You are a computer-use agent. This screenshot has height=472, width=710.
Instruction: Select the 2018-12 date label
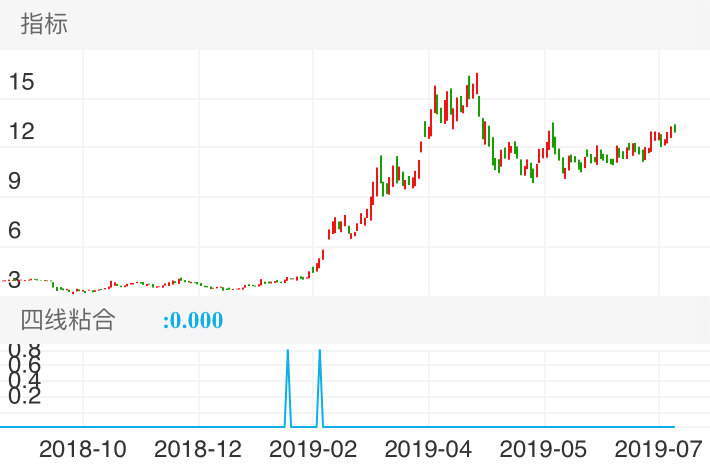pos(199,449)
